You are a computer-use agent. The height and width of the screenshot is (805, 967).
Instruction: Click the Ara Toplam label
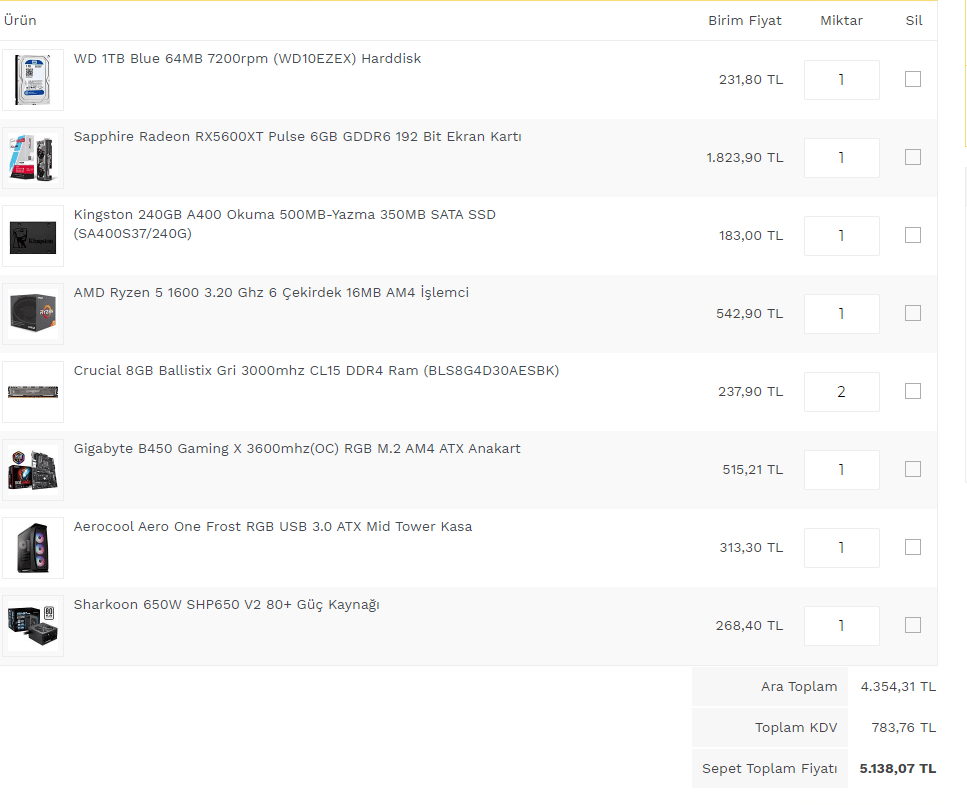tap(799, 687)
